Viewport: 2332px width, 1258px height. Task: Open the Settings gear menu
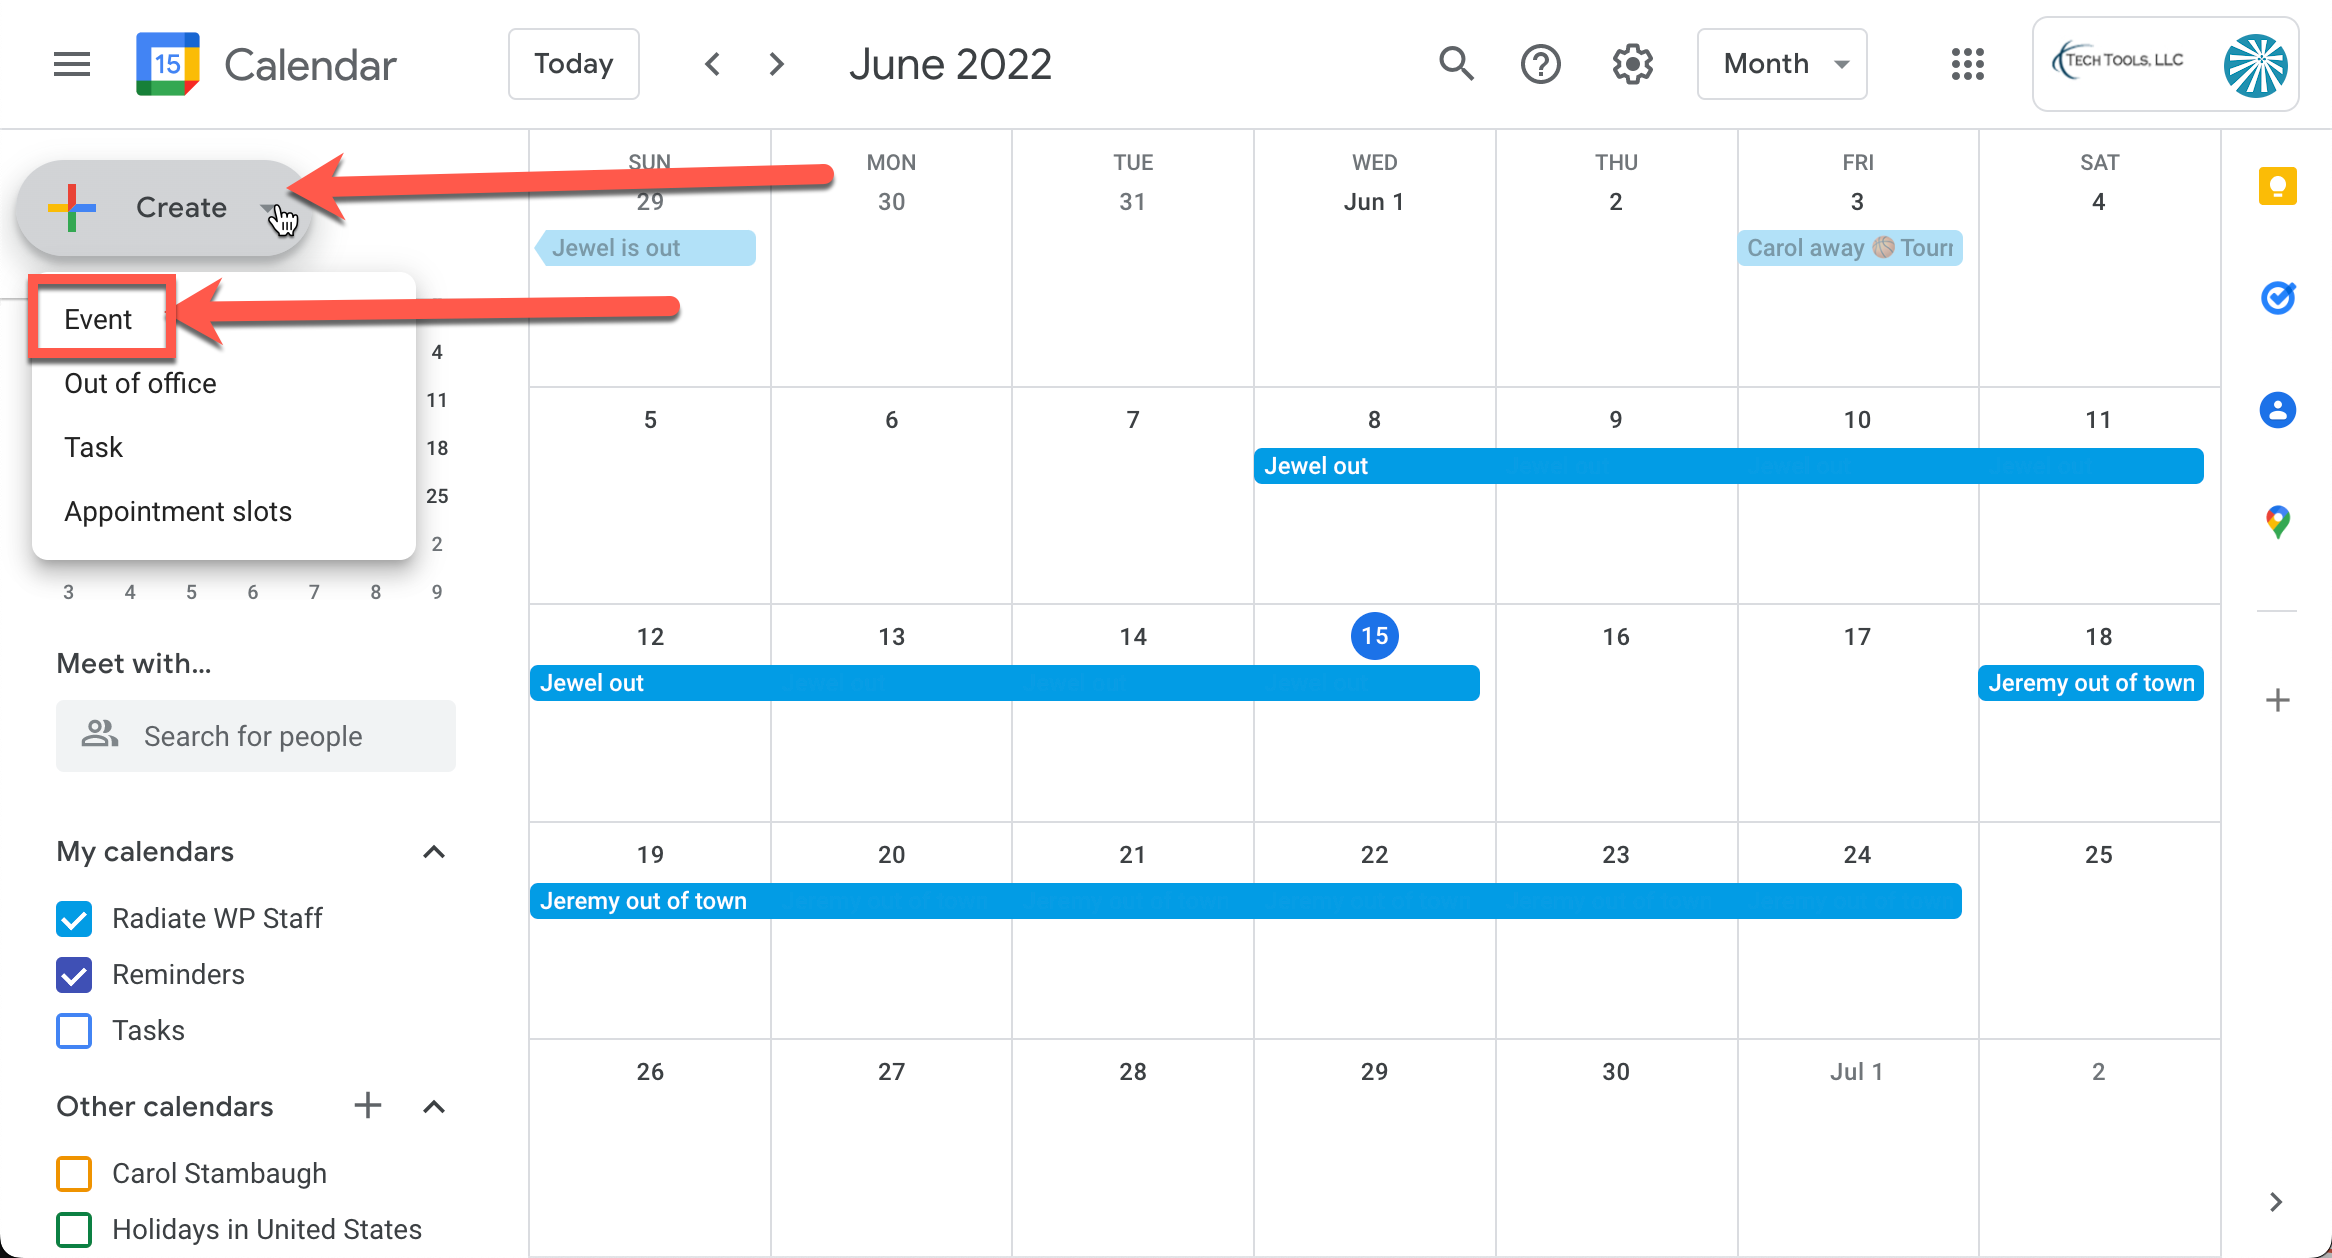pos(1632,64)
